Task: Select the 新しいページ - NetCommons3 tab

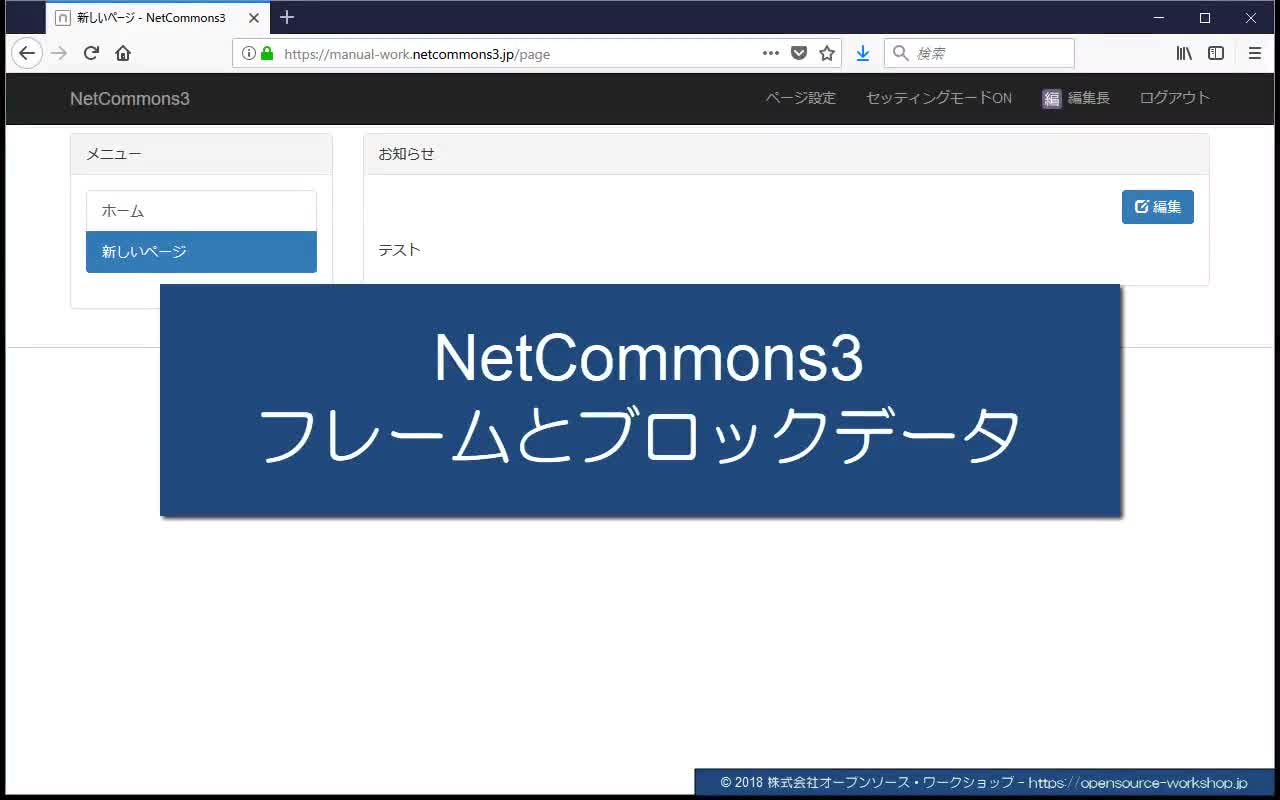Action: click(158, 18)
